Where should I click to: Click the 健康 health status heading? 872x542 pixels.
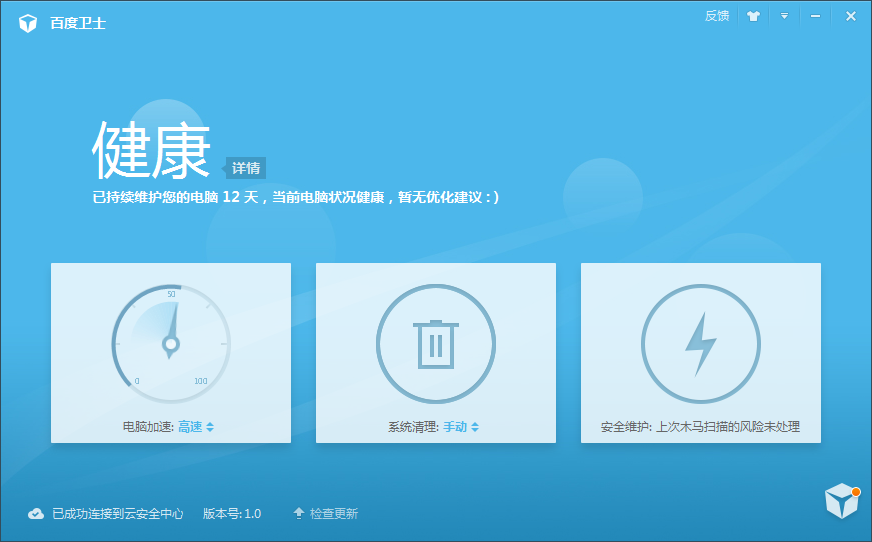pyautogui.click(x=152, y=152)
